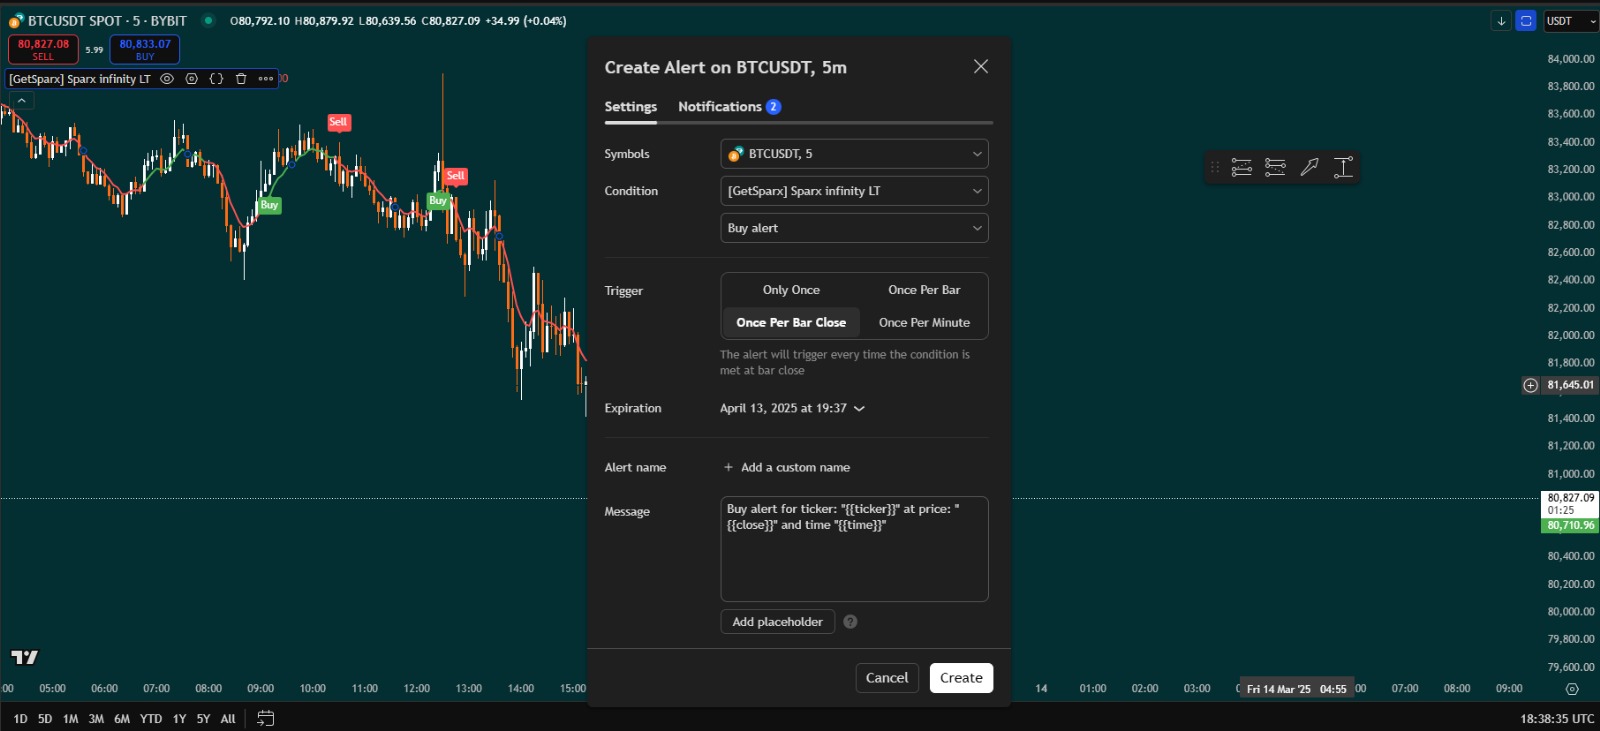Click the Sparx infinity LT legend title
Image resolution: width=1600 pixels, height=731 pixels.
[x=80, y=79]
